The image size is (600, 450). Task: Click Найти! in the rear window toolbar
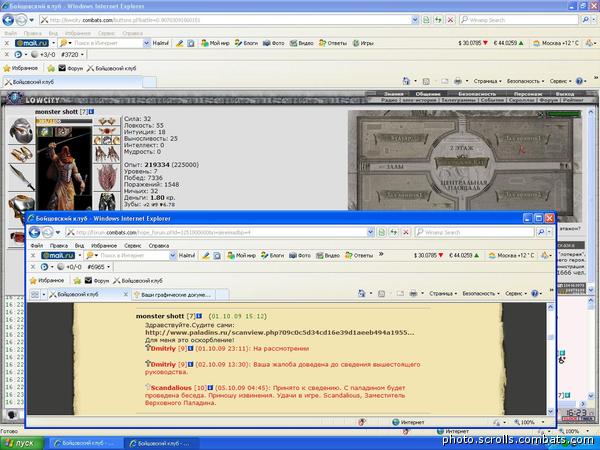point(160,43)
